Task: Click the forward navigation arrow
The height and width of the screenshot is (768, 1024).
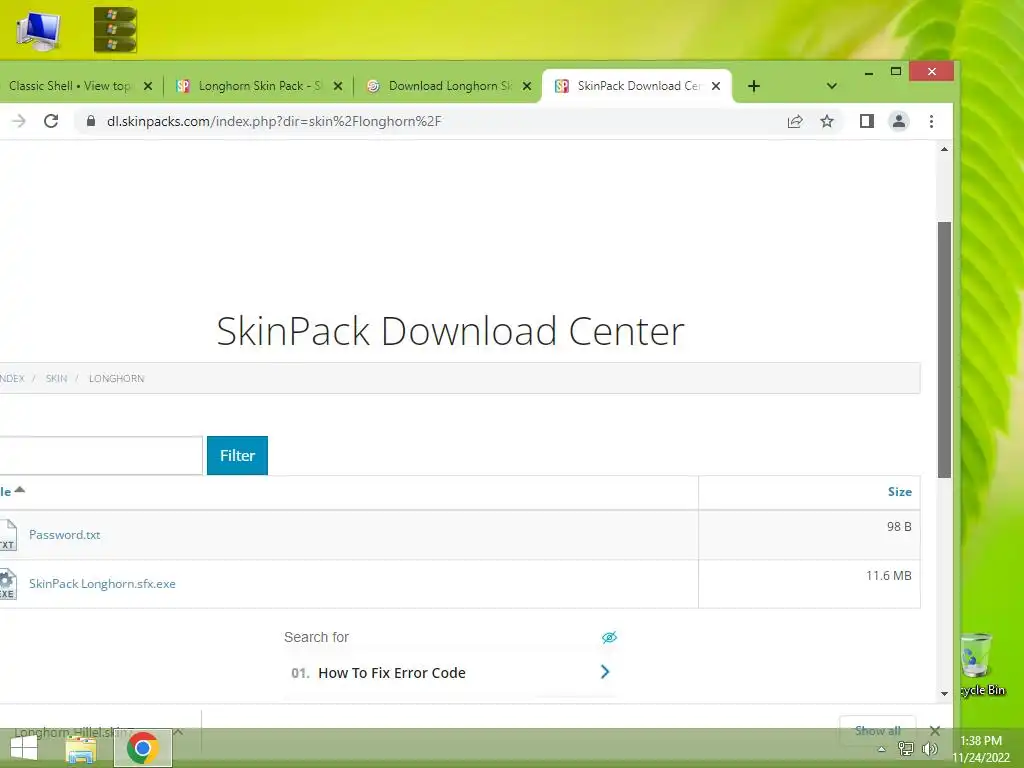Action: (x=19, y=121)
